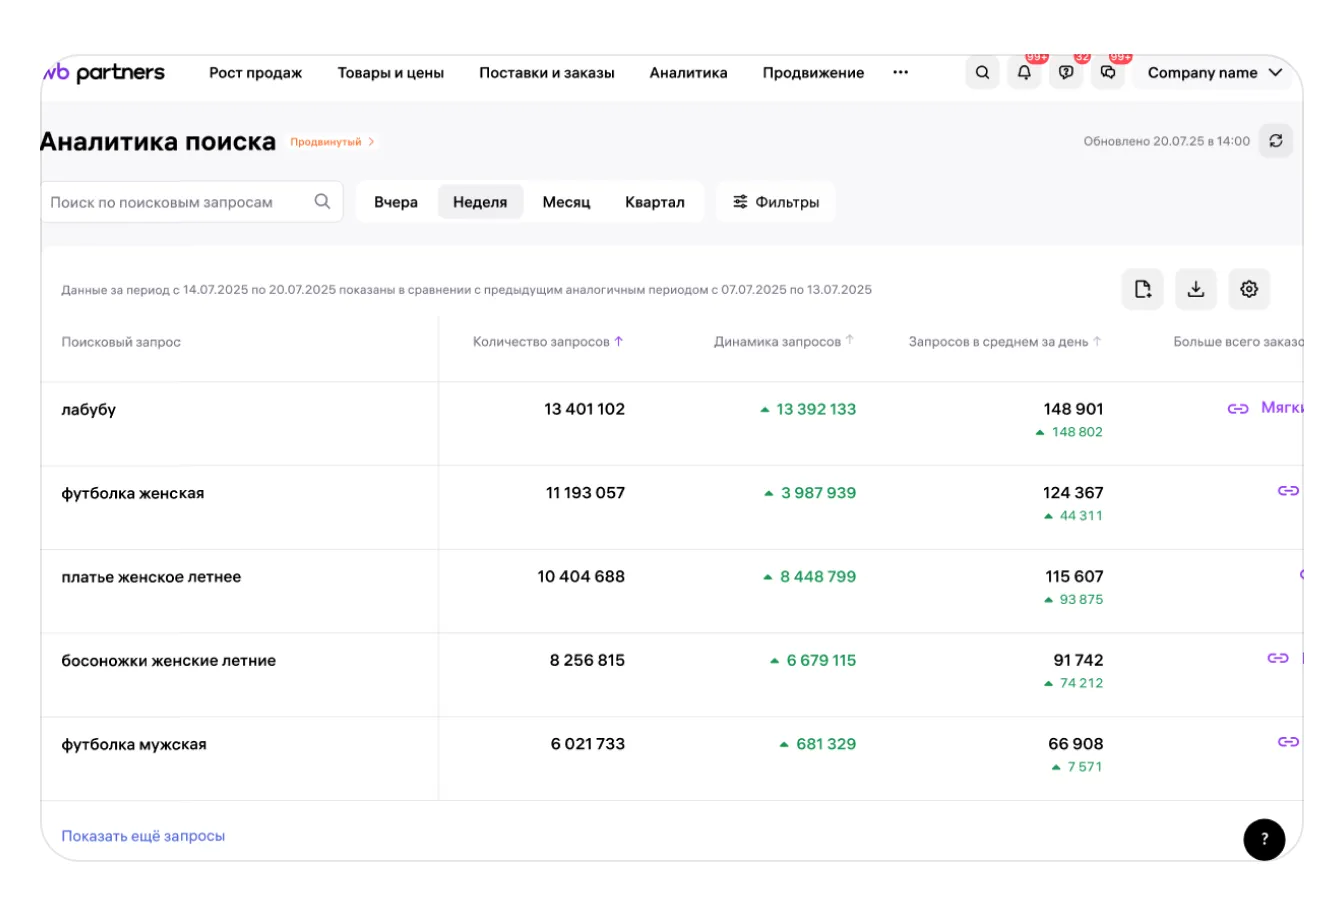The width and height of the screenshot is (1344, 916).
Task: Open Товары и цены menu
Action: coord(391,73)
